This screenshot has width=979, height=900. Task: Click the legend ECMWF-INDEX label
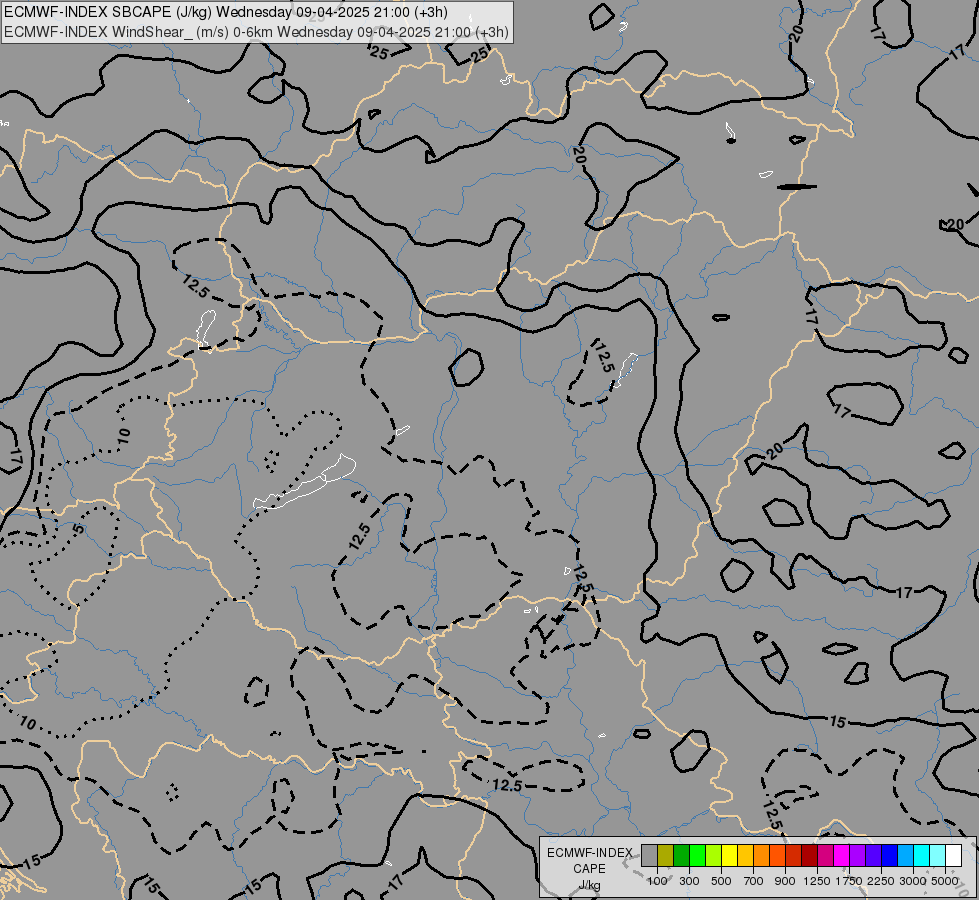pos(590,853)
